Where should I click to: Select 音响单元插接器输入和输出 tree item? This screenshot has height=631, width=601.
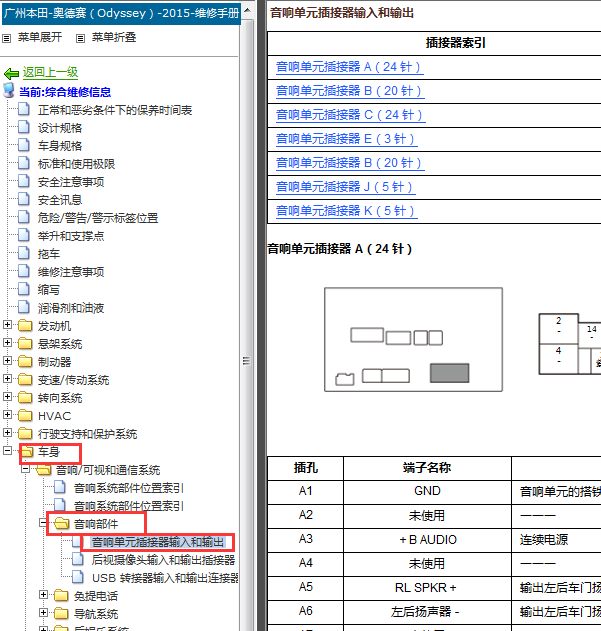tap(158, 542)
